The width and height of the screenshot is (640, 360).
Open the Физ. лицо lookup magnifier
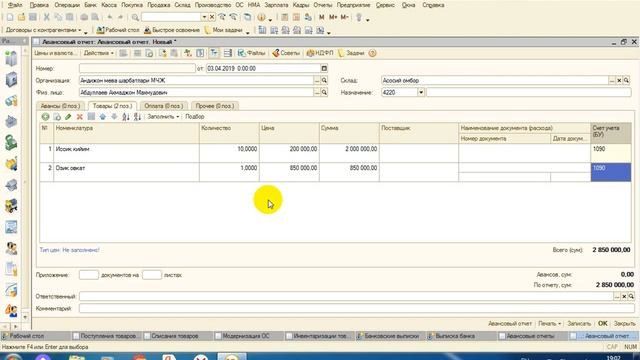(x=324, y=93)
